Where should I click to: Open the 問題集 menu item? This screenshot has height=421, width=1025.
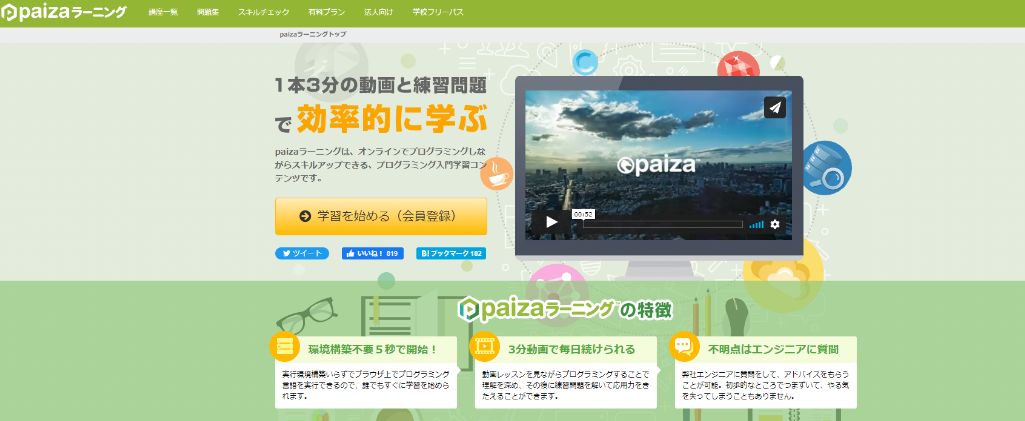point(207,12)
